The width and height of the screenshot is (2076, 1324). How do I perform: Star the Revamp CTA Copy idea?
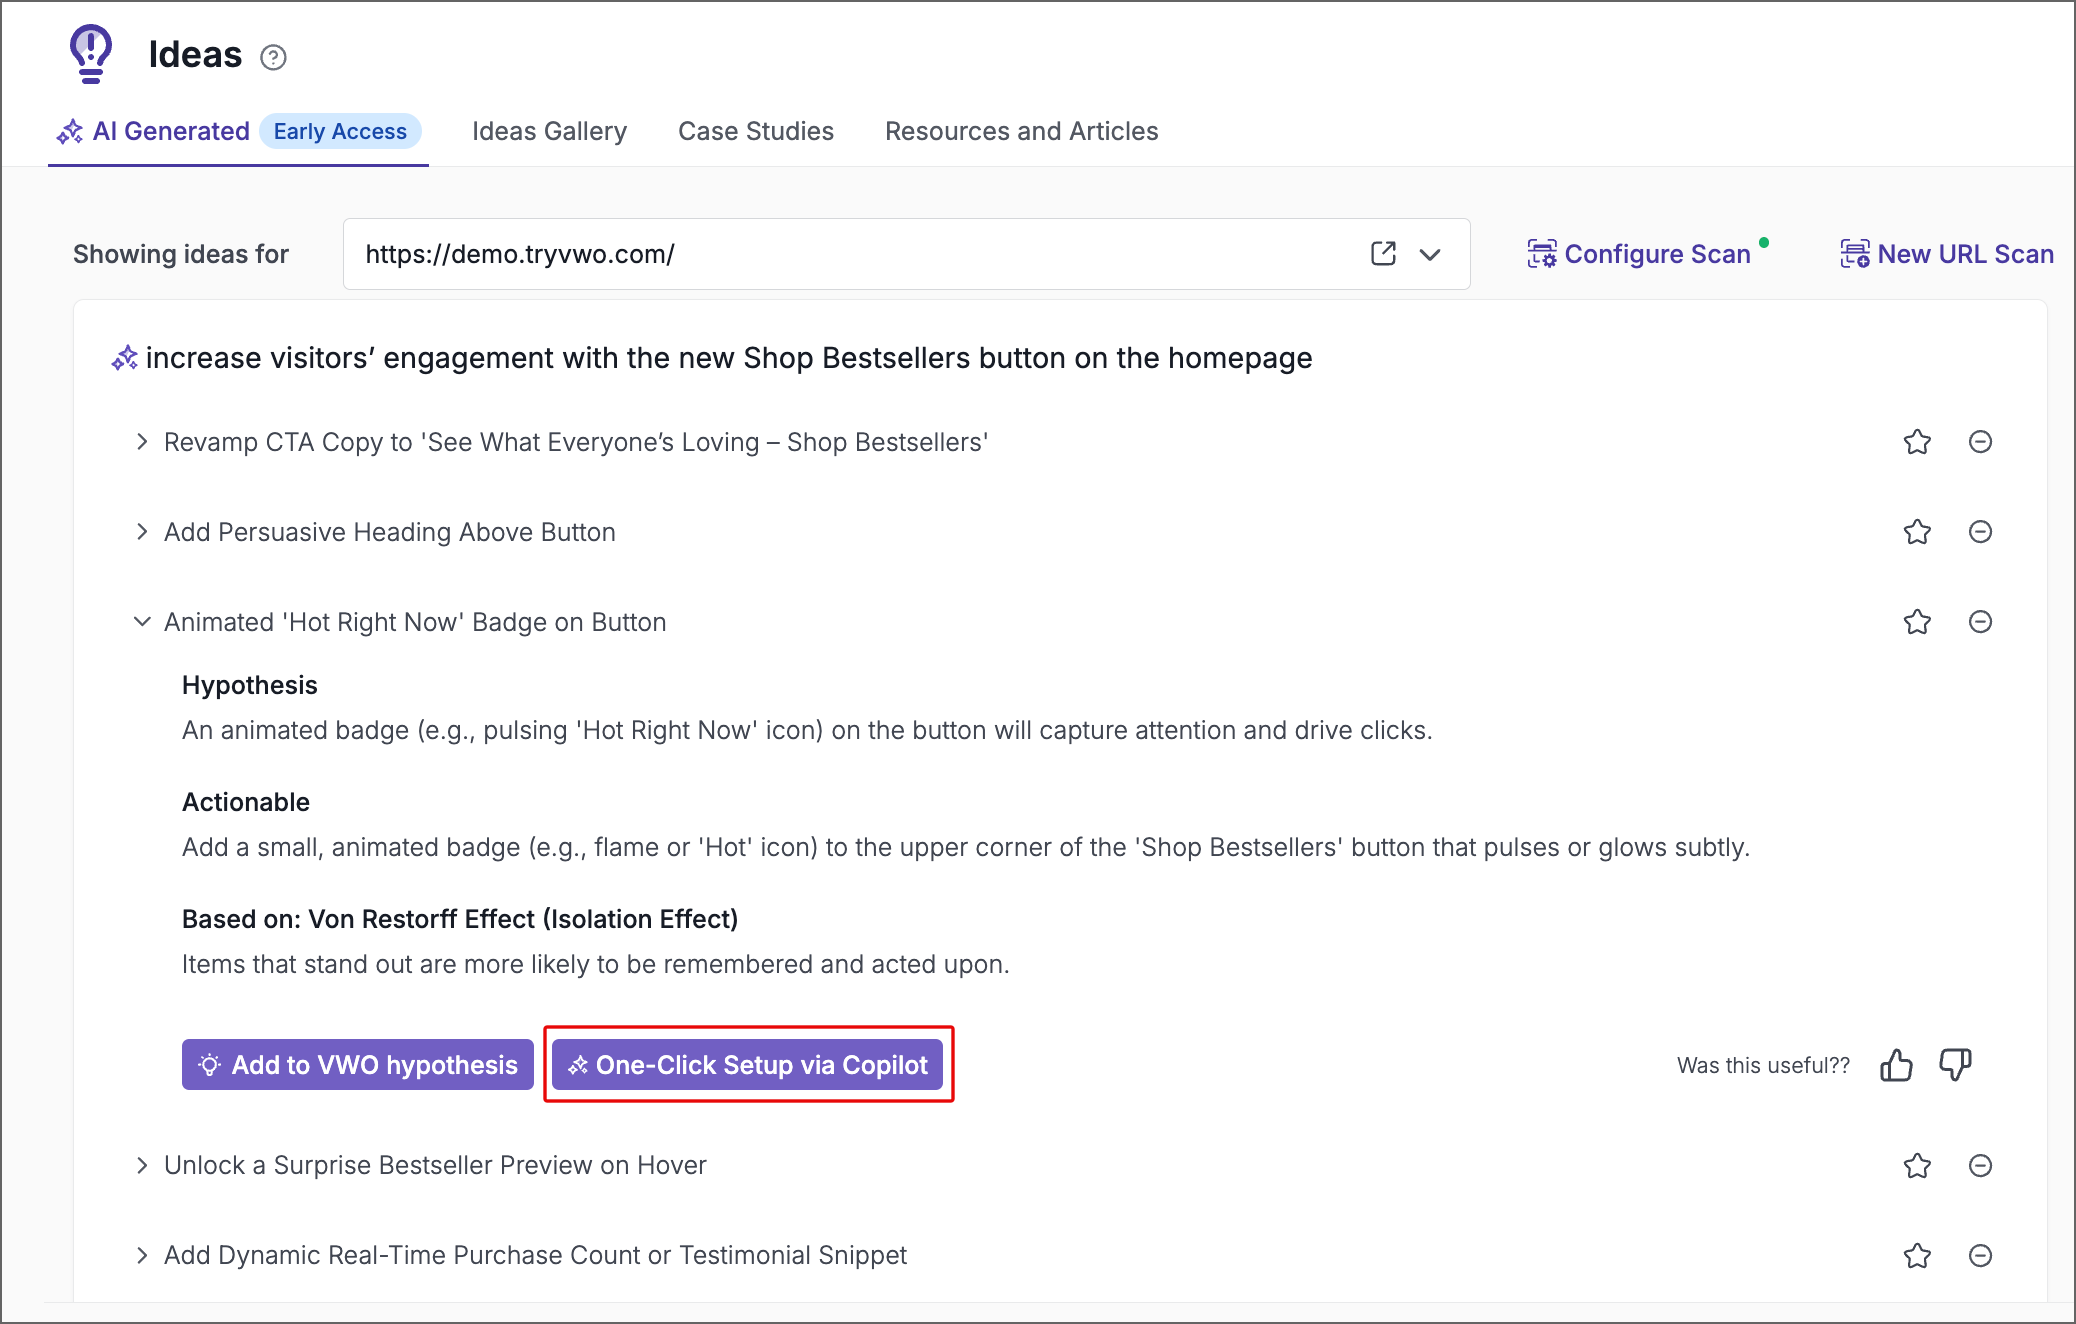pyautogui.click(x=1917, y=442)
